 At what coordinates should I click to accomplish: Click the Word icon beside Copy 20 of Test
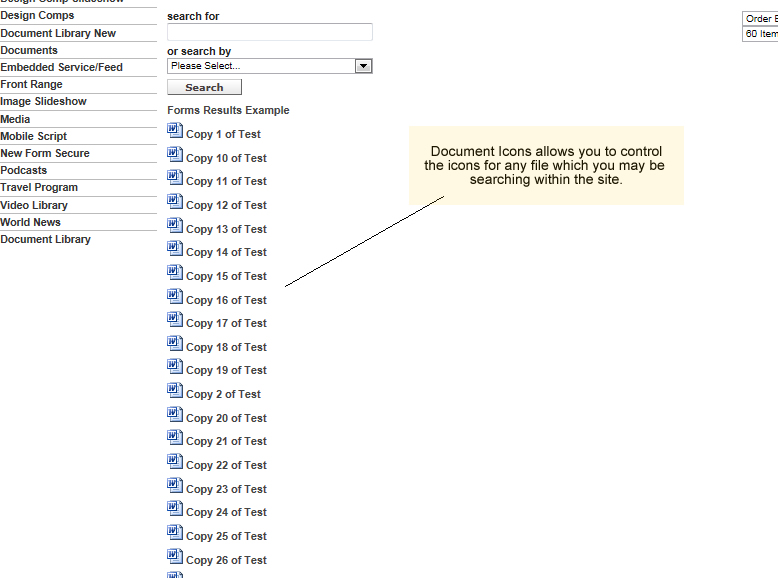click(x=175, y=414)
